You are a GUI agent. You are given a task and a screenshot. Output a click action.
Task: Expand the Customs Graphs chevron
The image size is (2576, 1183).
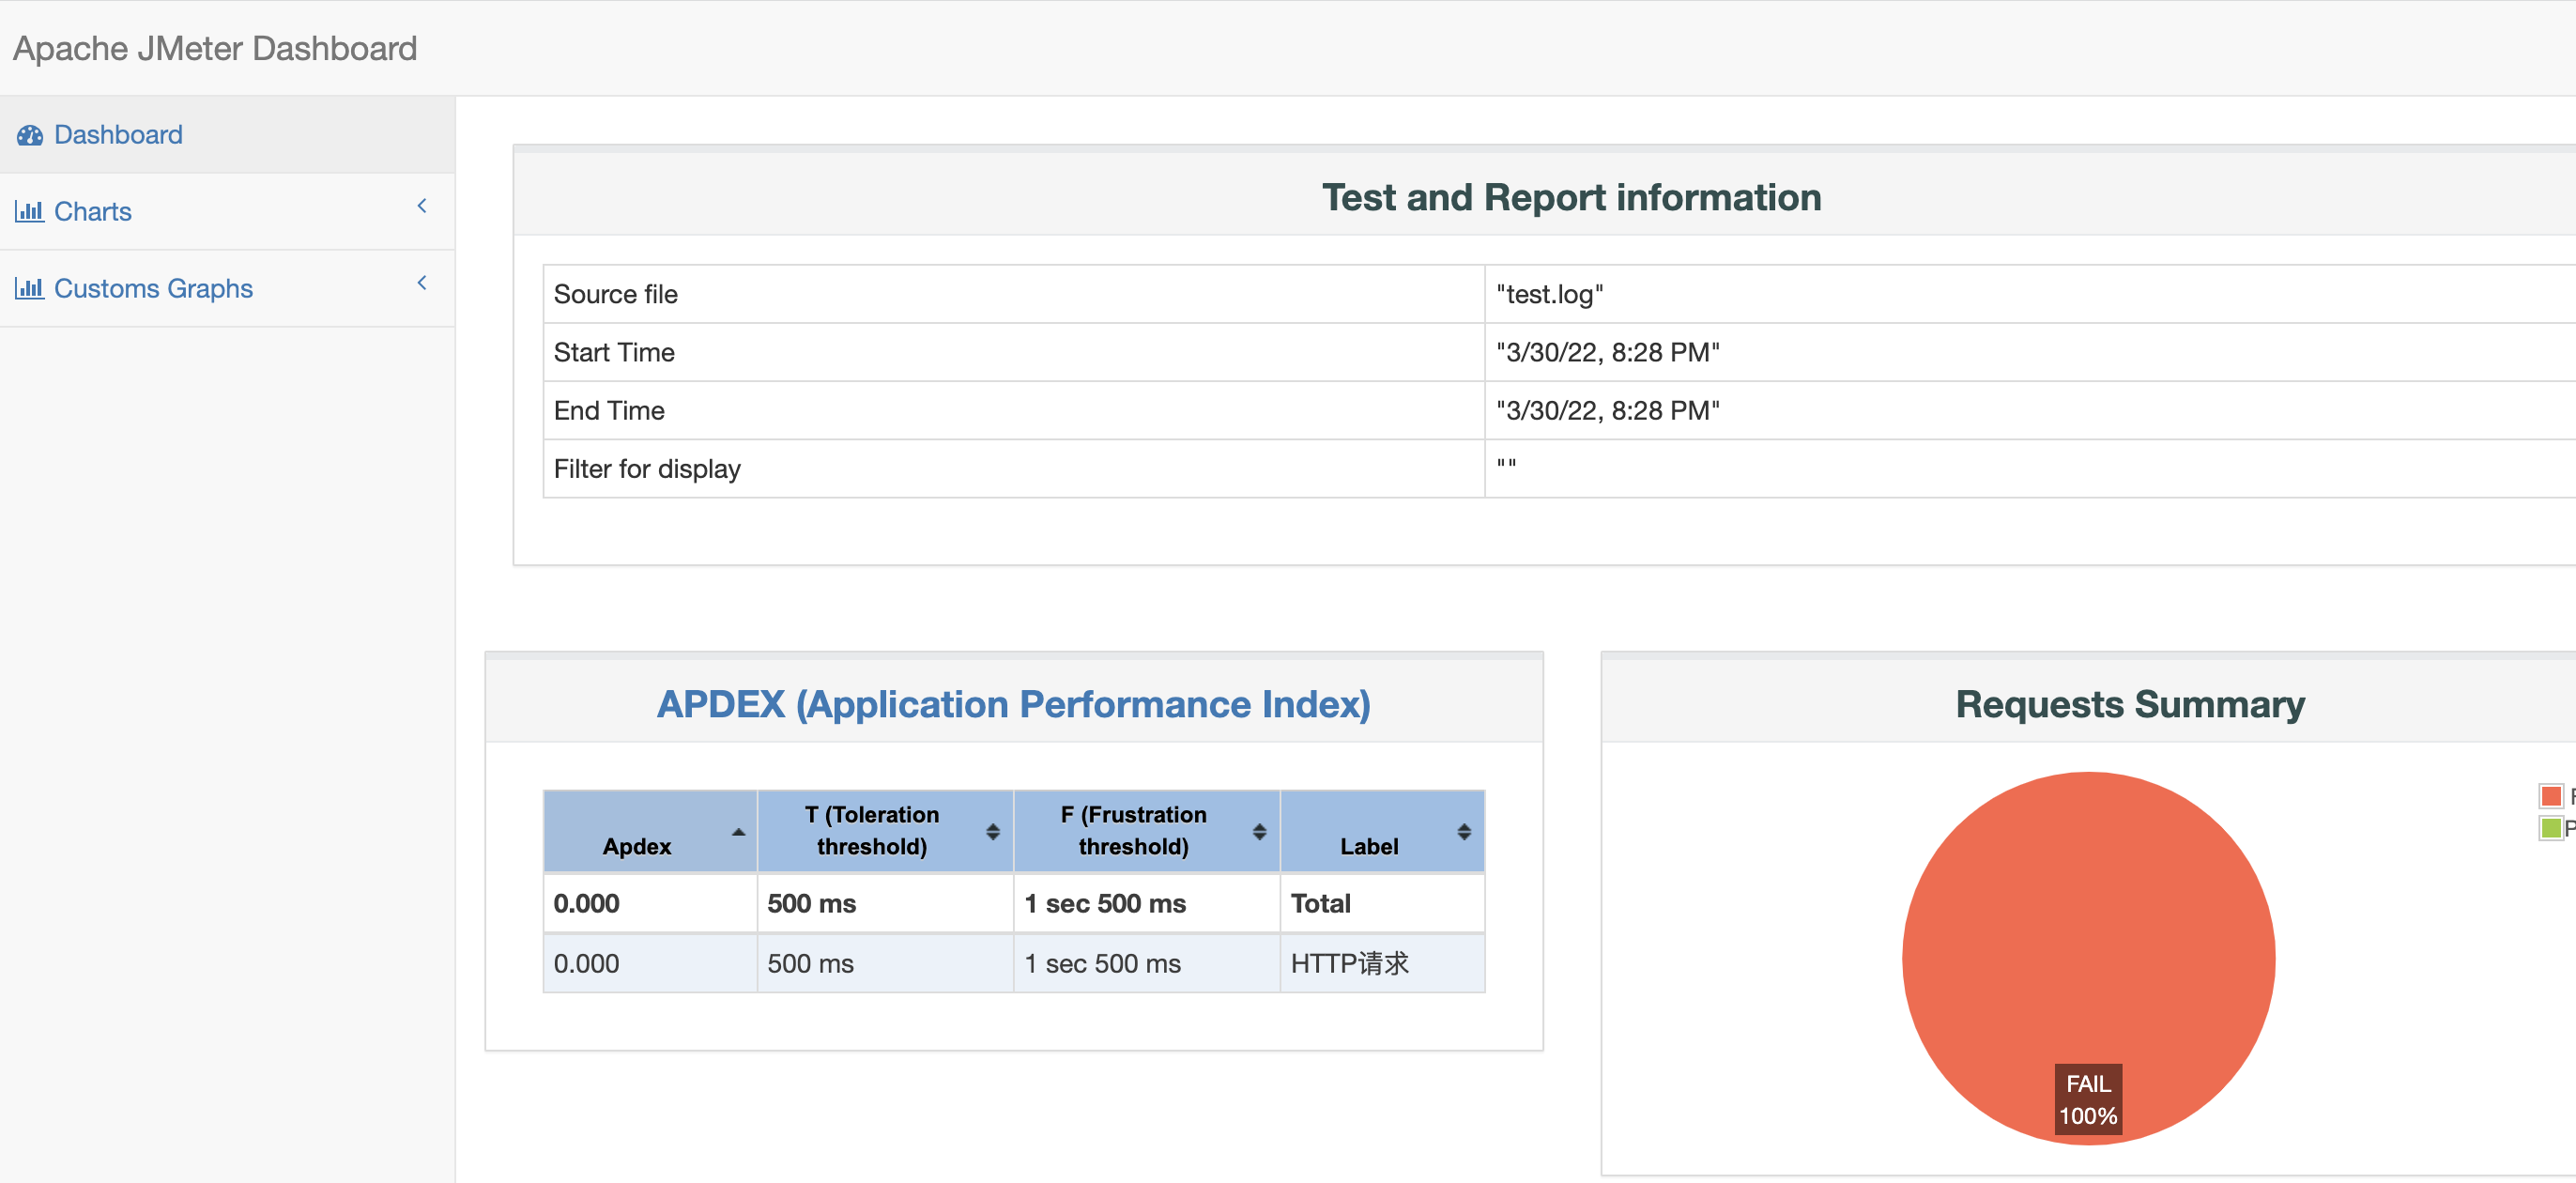point(422,283)
